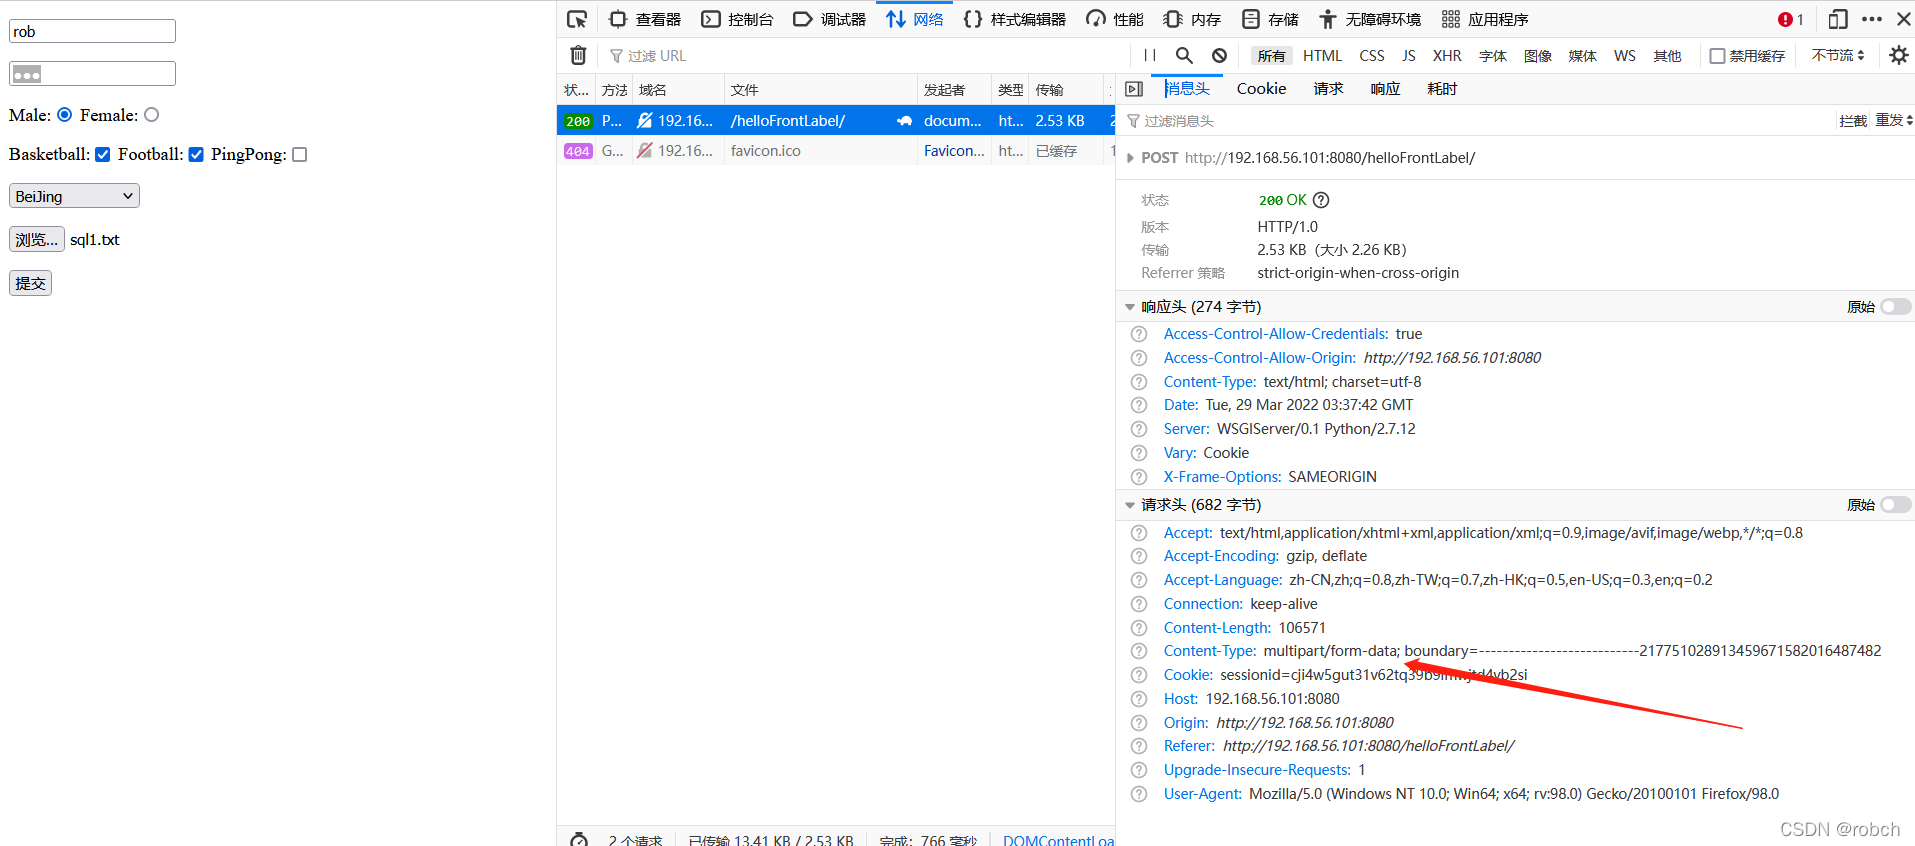Switch to the Console (控制台) tab
1915x846 pixels.
738,19
